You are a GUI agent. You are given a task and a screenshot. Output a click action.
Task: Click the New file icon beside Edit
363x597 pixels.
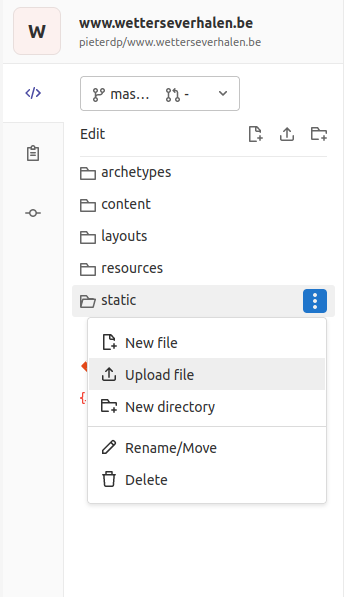click(x=255, y=134)
